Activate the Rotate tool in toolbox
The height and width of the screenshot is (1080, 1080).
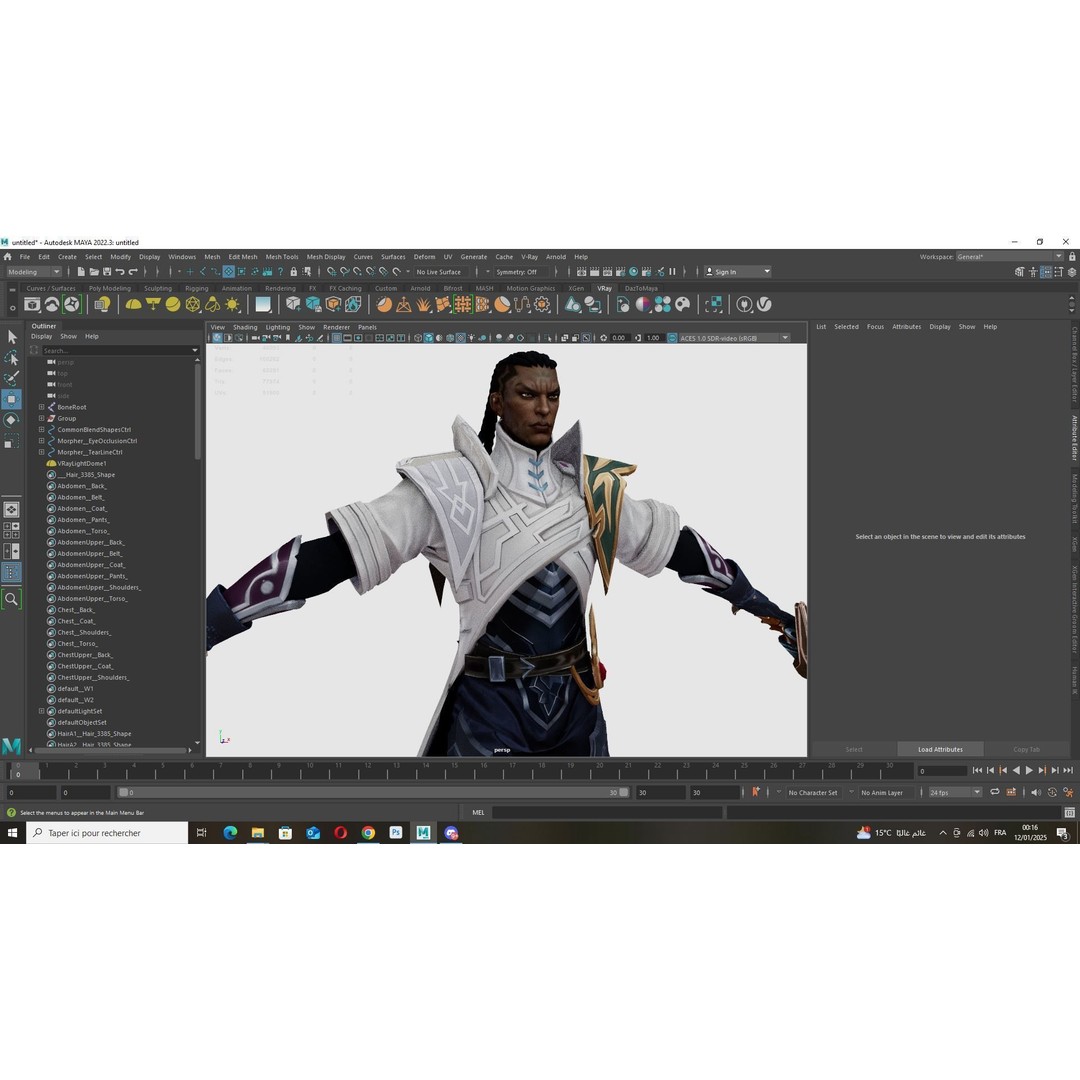click(x=12, y=420)
